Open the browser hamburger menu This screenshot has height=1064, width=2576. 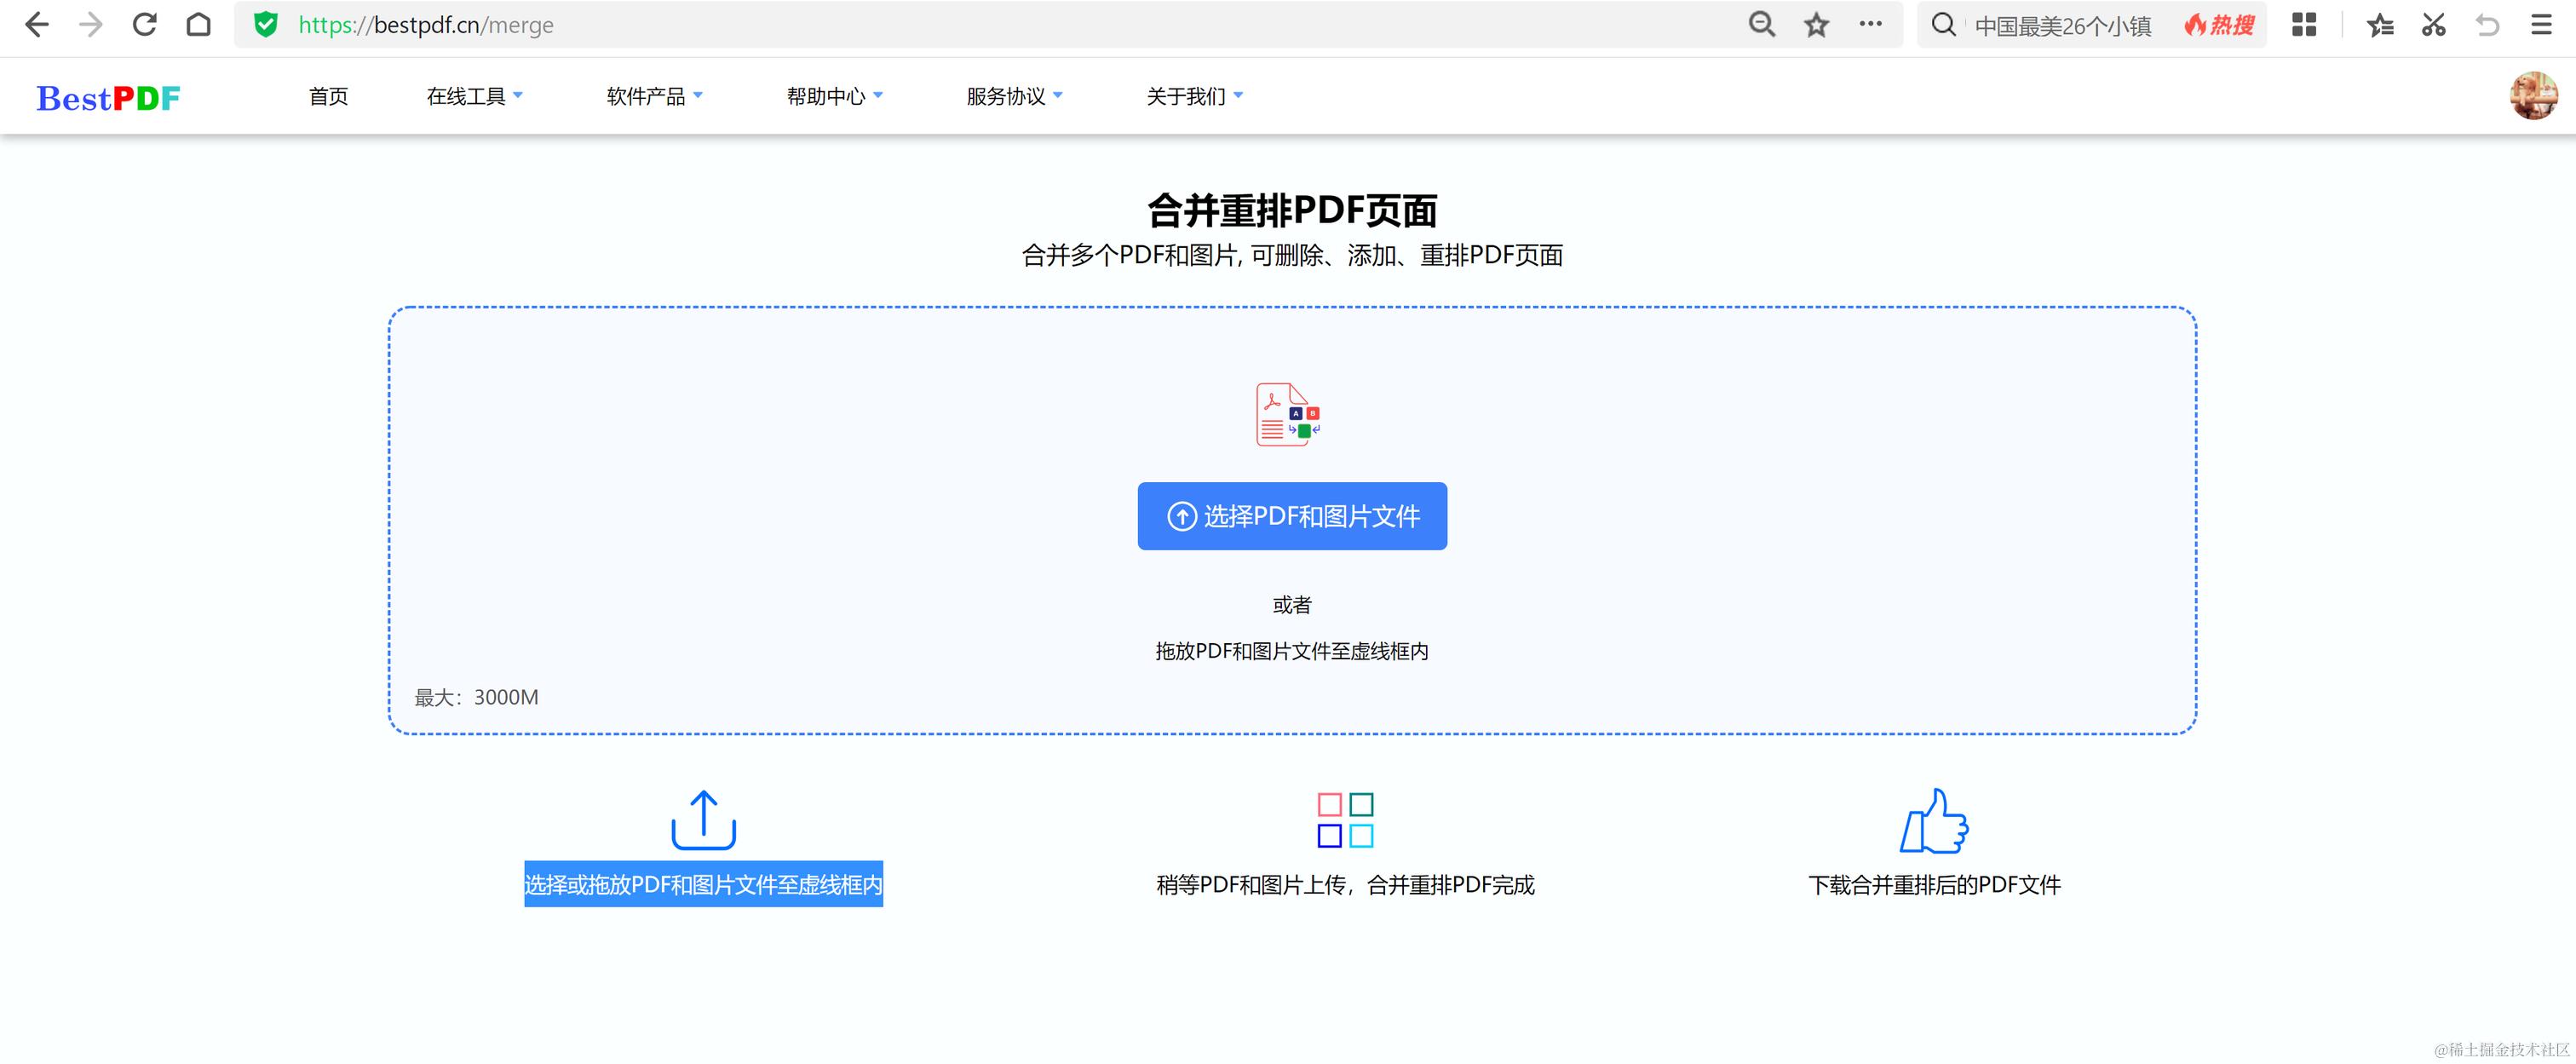(x=2541, y=25)
